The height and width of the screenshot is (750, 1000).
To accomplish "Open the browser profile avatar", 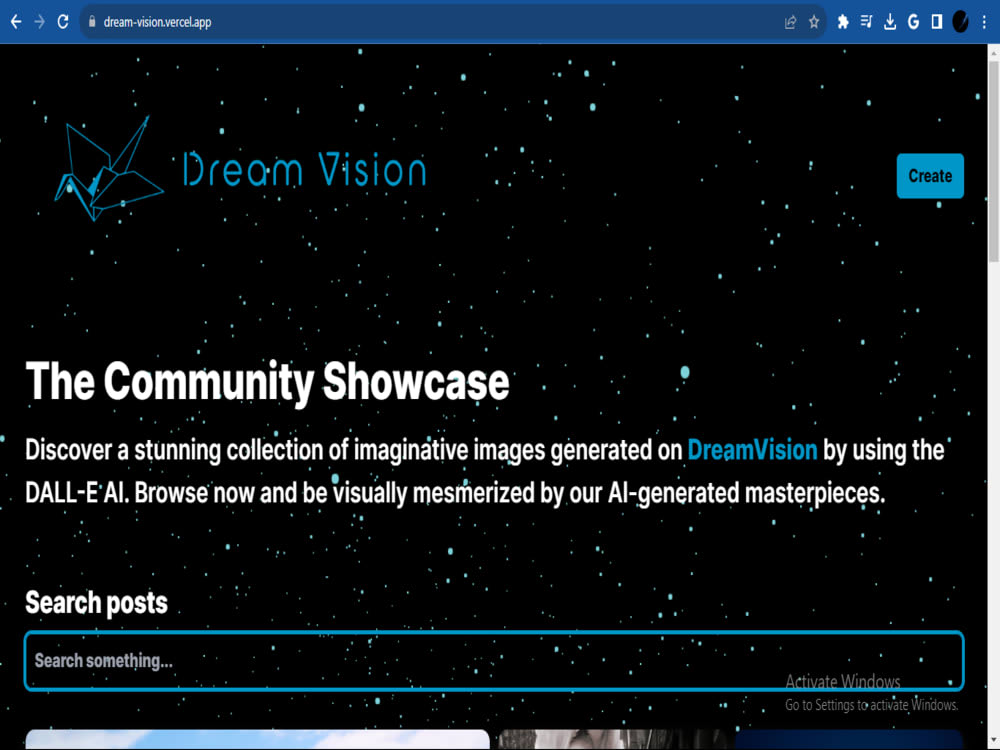I will pos(960,22).
